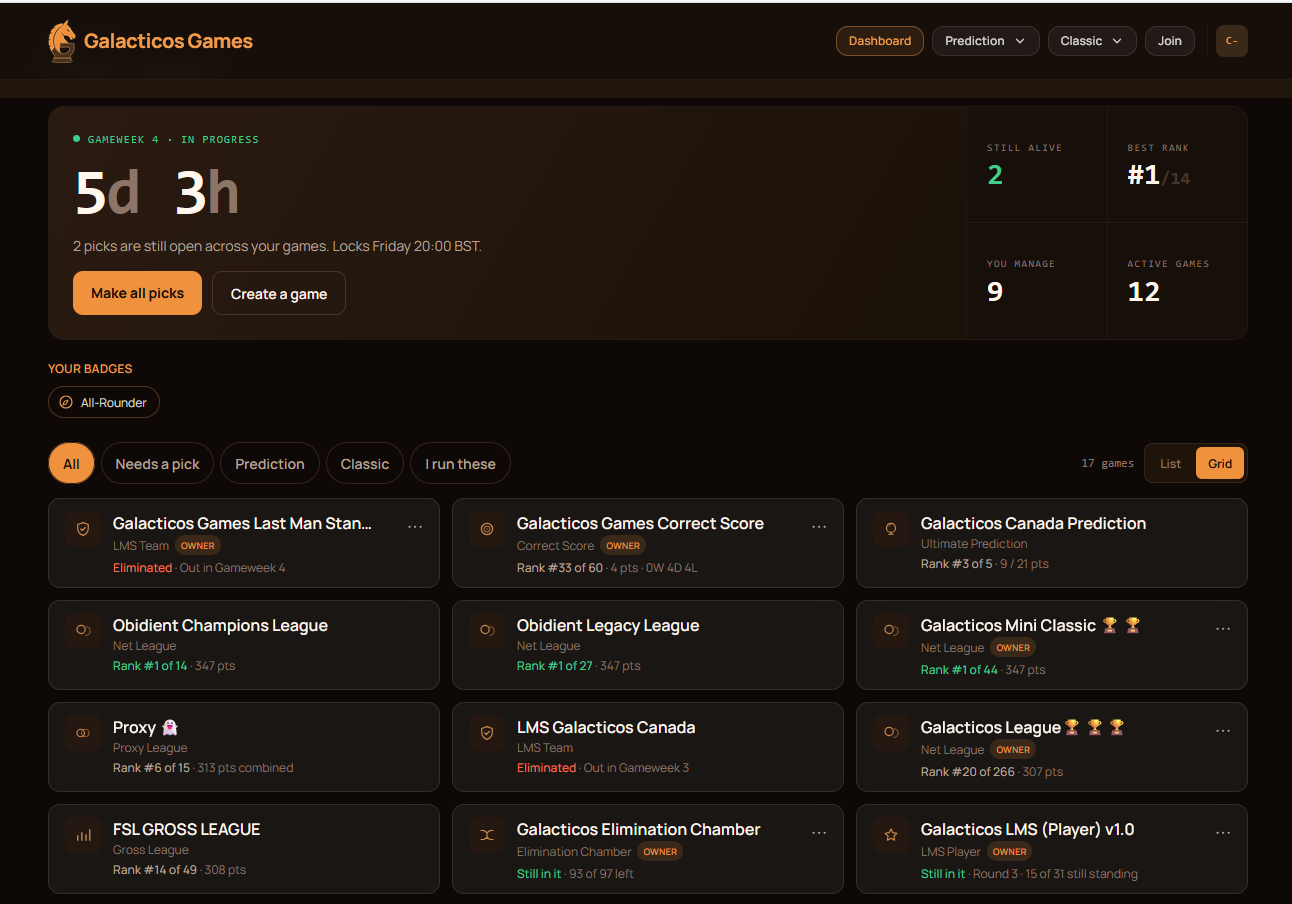Expand the Classic dropdown in header
The width and height of the screenshot is (1292, 904).
1092,41
